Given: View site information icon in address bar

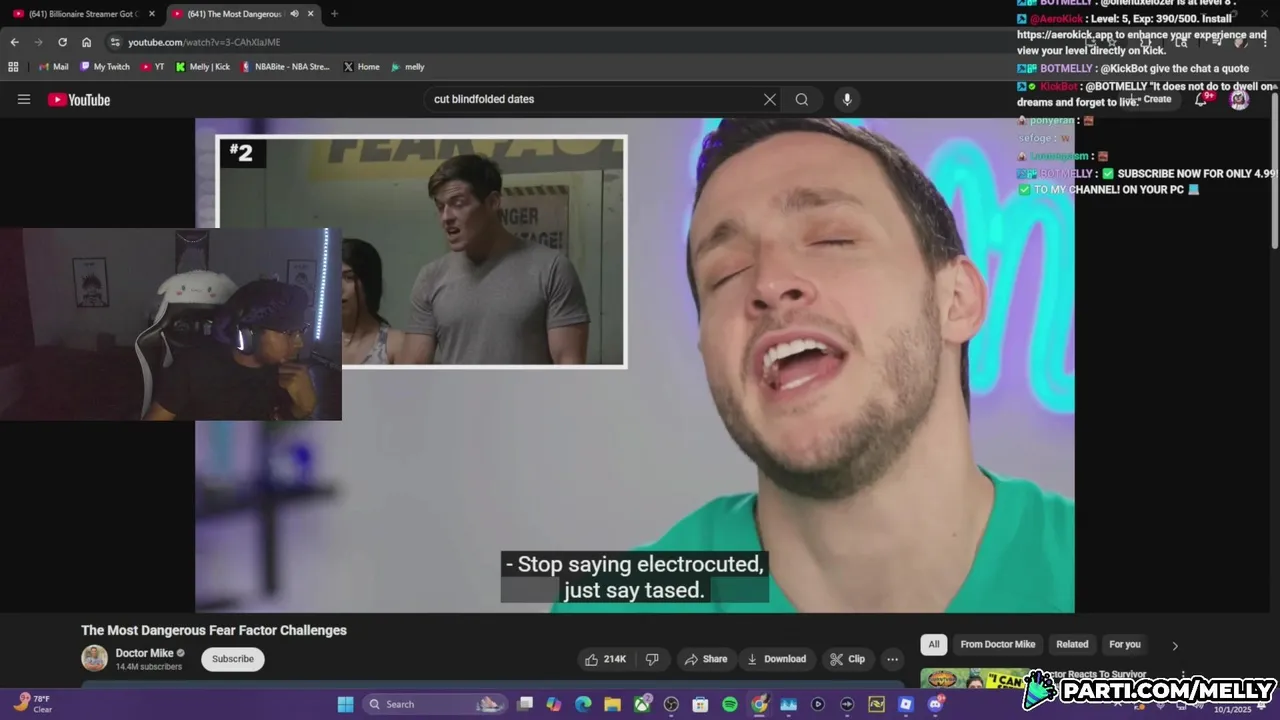Looking at the screenshot, I should [115, 42].
